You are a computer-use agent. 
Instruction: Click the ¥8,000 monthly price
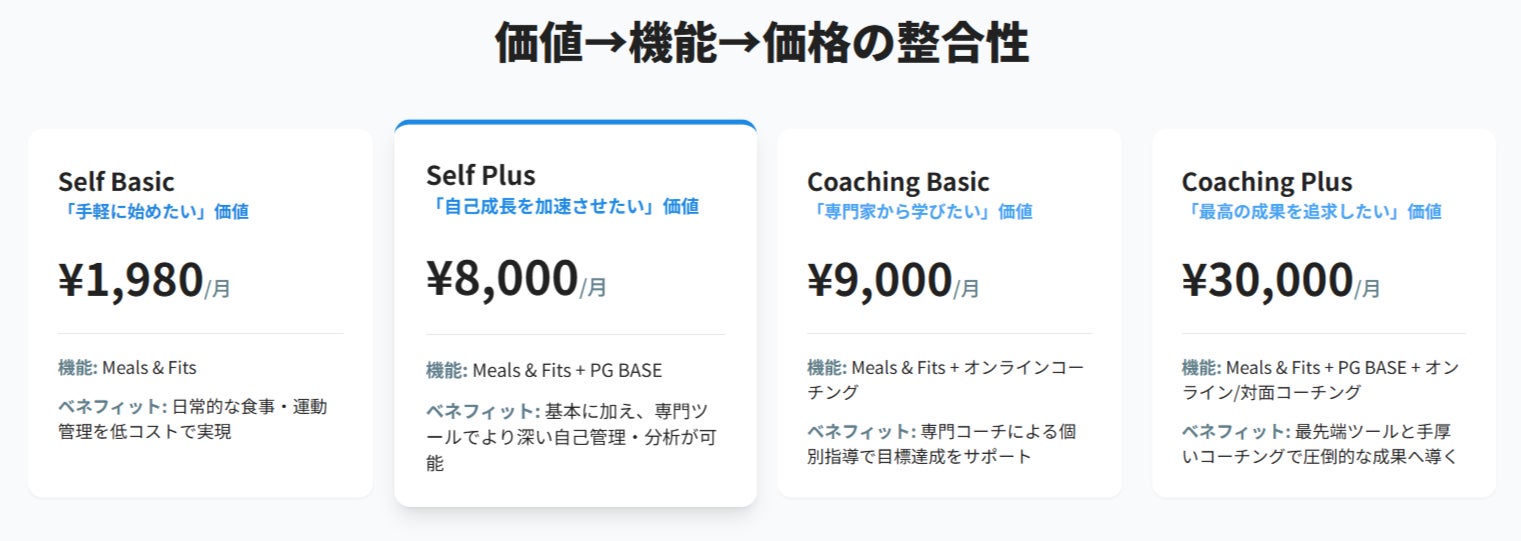pos(516,279)
